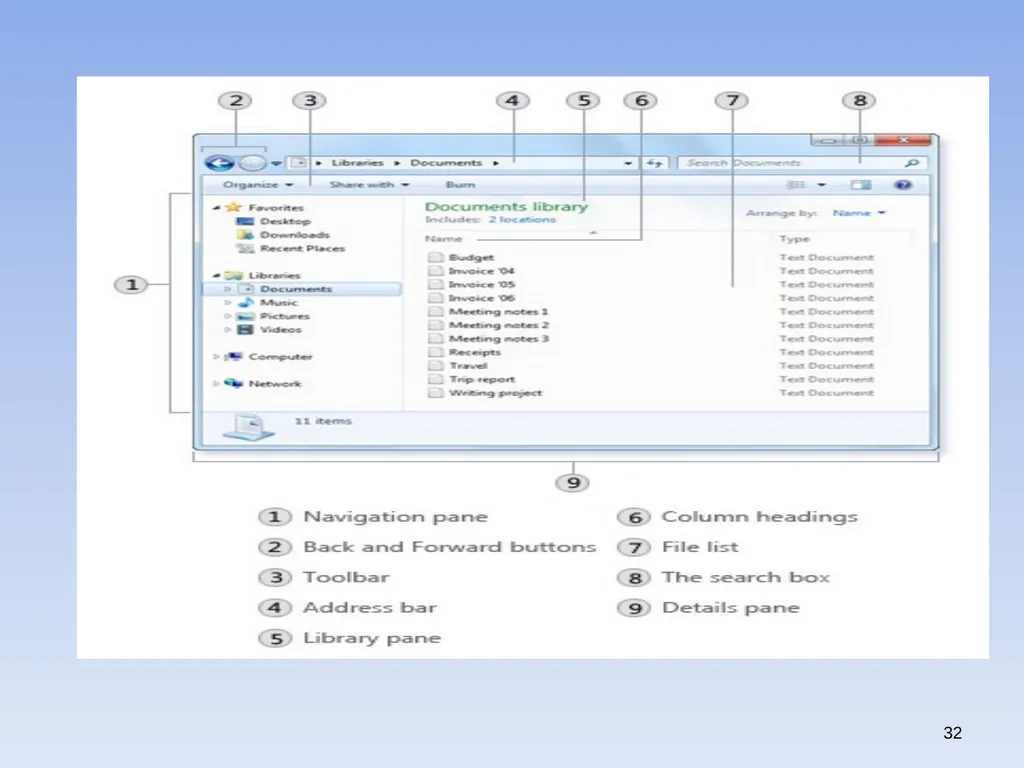Select Favorites in navigation pane
The image size is (1024, 768).
click(276, 208)
